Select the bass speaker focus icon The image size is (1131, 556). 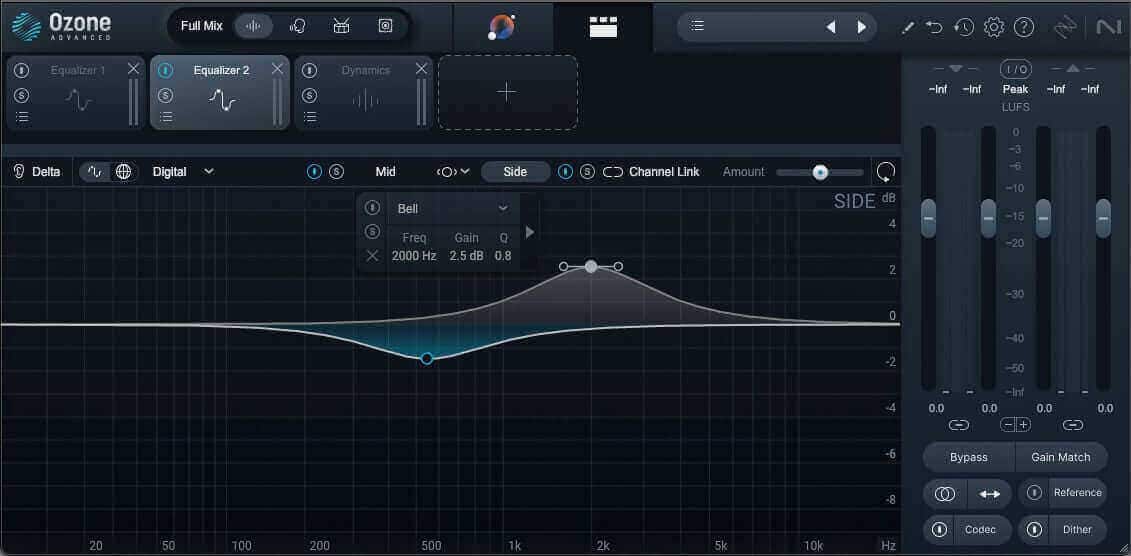pos(385,26)
